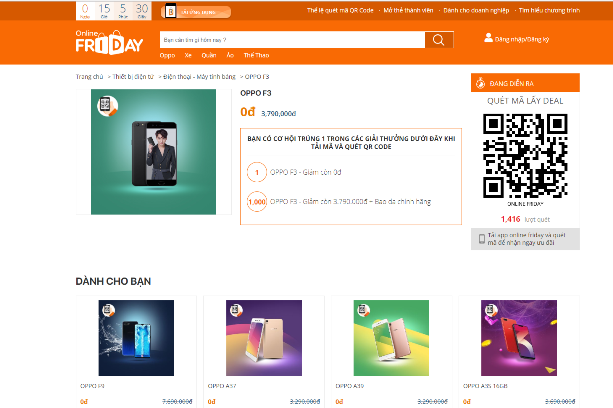Screen dimensions: 613x408
Task: Click prize text with 'Bao da chính hãng'
Action: tap(350, 202)
